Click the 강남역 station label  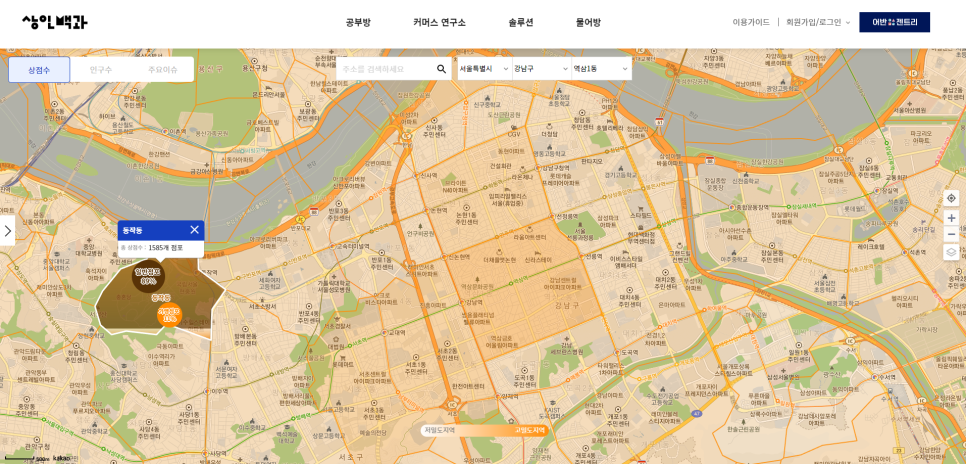coord(474,302)
